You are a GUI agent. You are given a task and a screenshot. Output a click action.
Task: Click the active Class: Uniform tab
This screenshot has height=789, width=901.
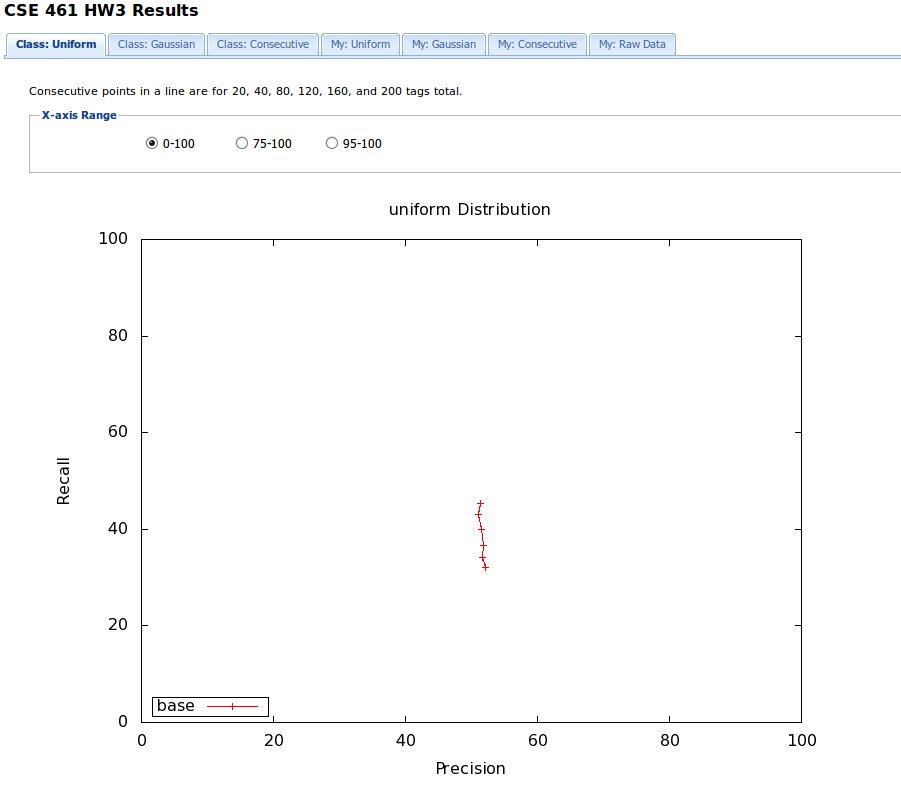click(56, 44)
